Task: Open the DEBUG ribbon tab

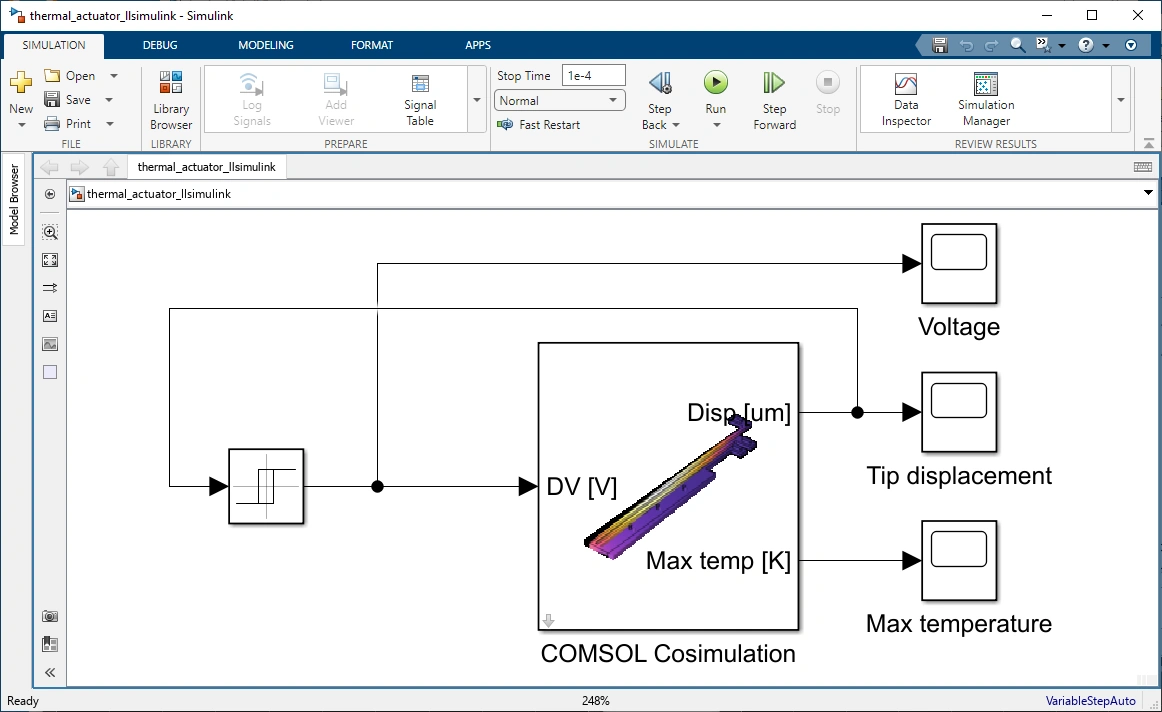Action: [x=160, y=45]
